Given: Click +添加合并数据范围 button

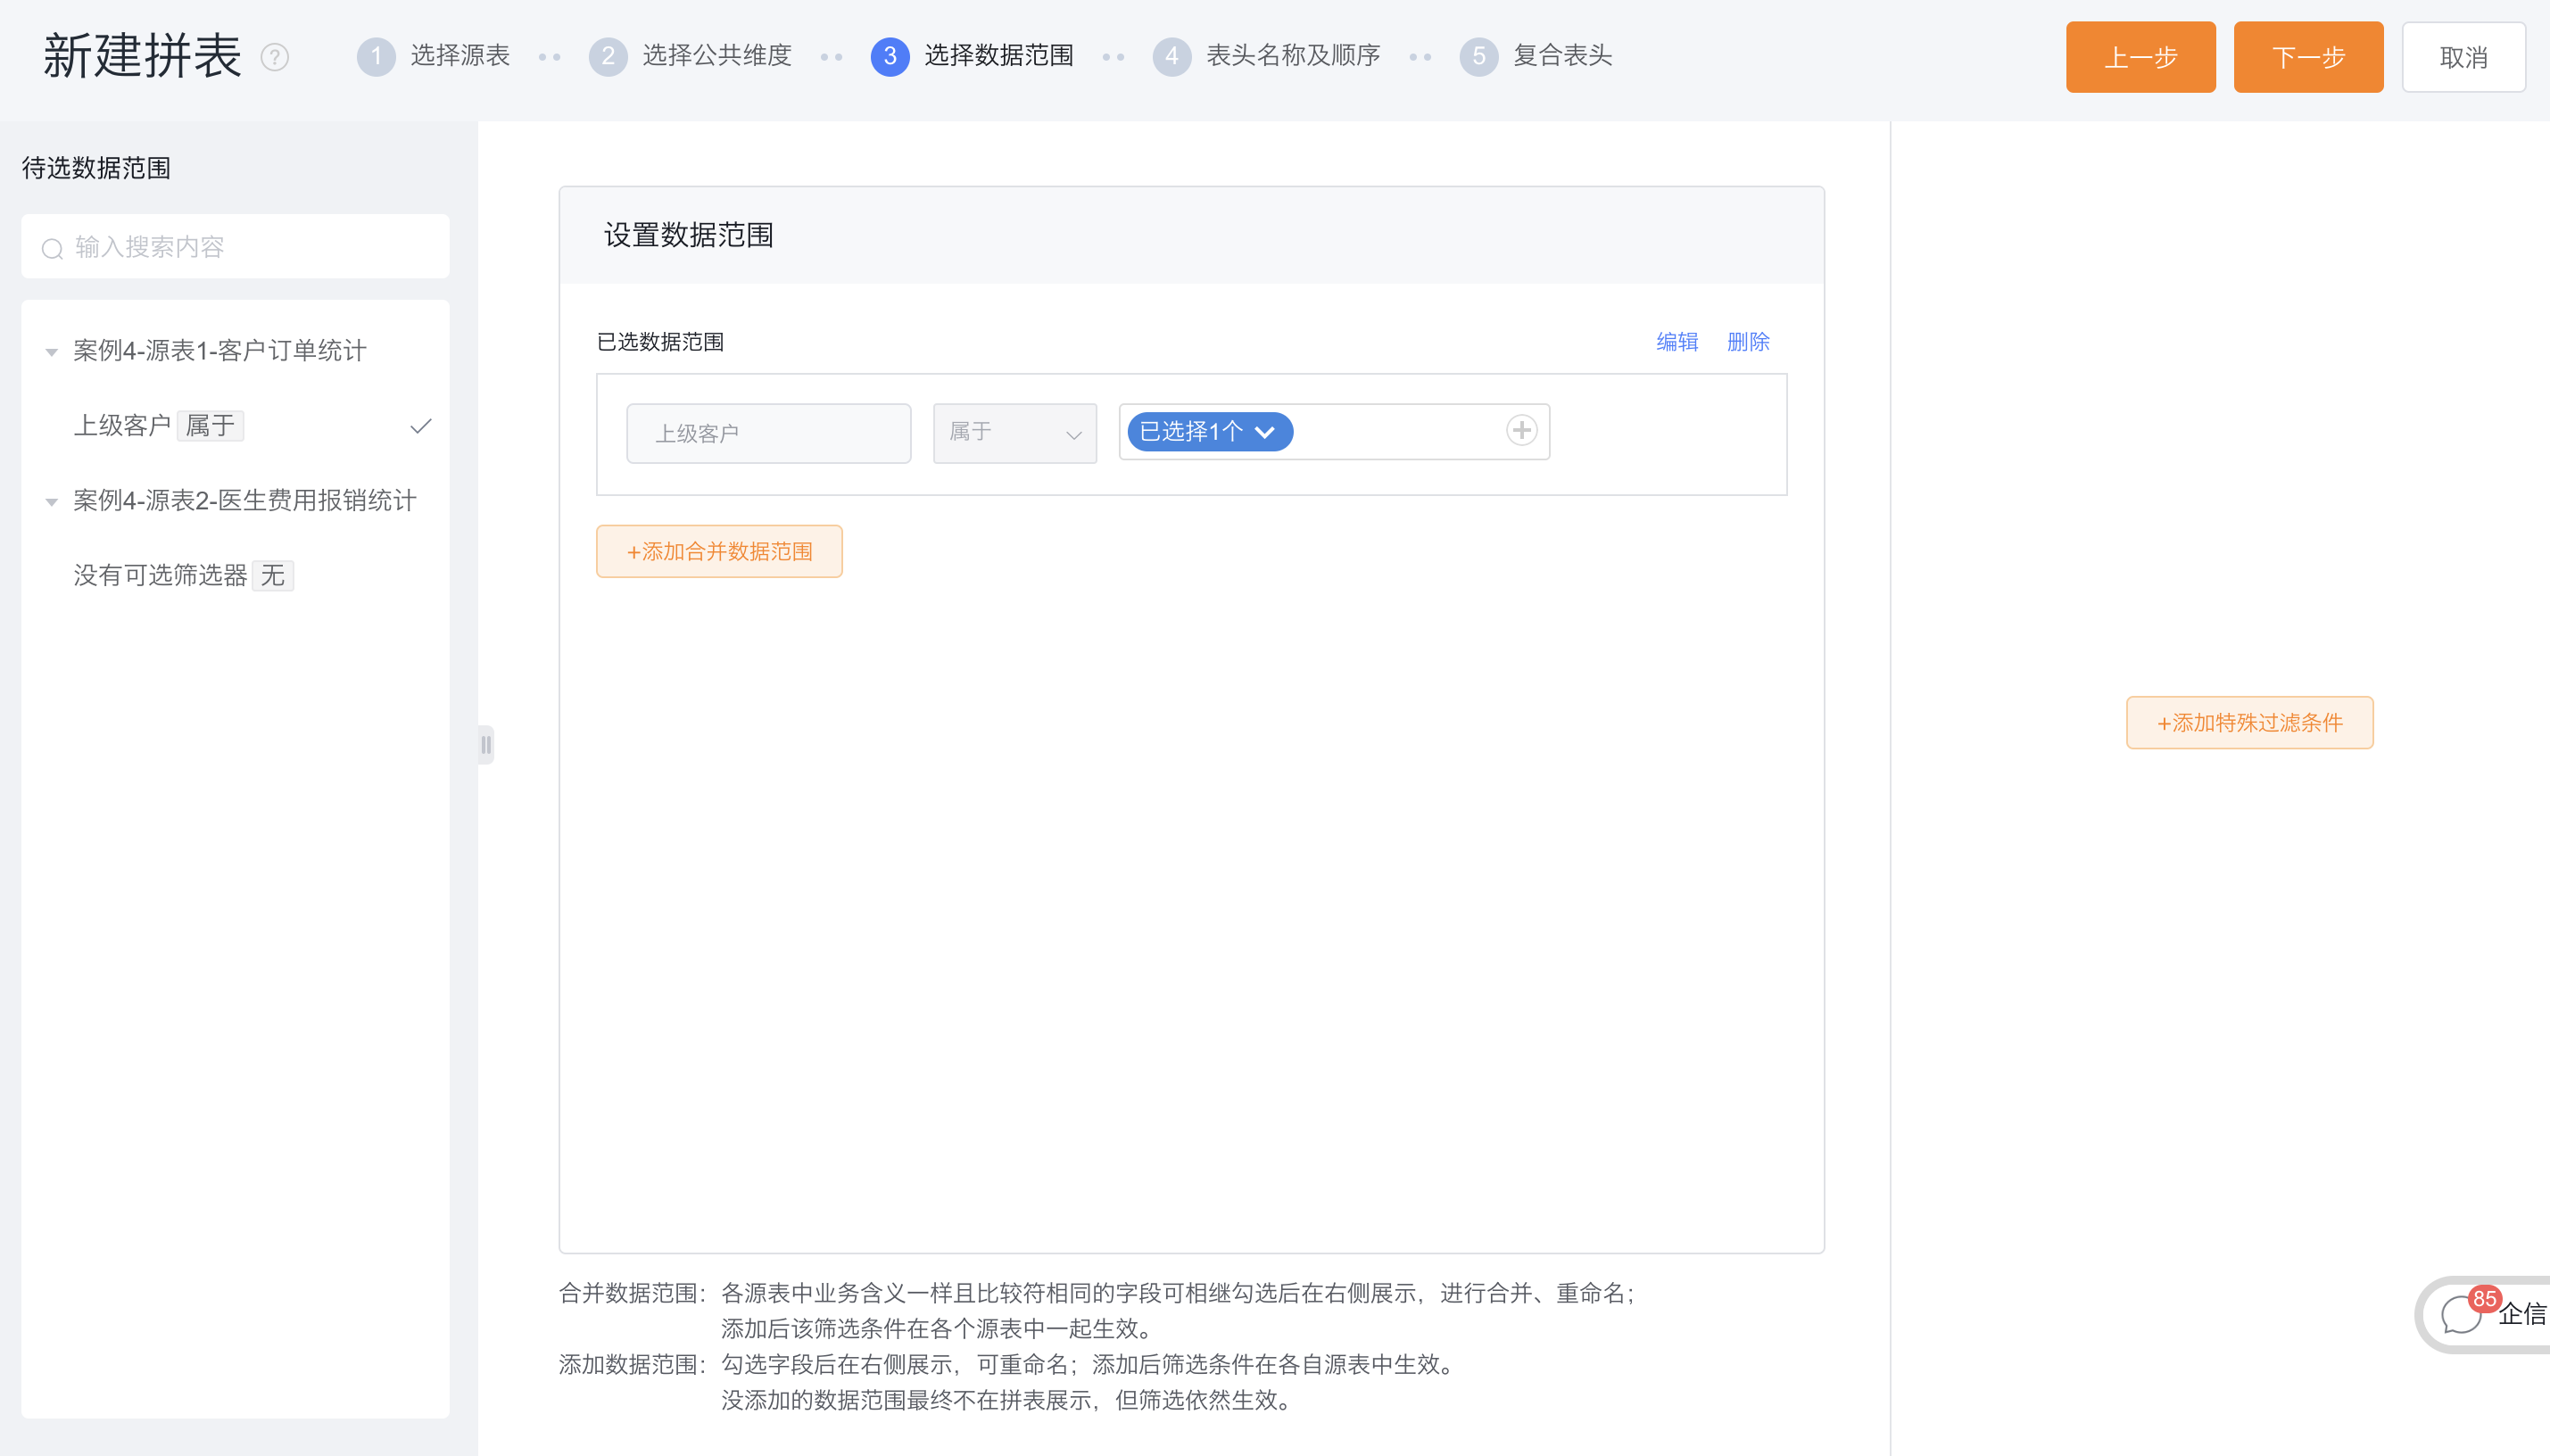Looking at the screenshot, I should pos(719,551).
